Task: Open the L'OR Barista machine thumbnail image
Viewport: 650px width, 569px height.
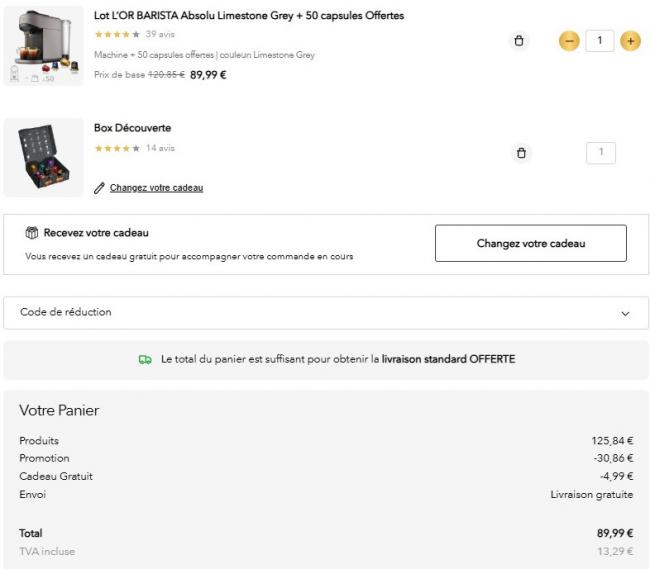Action: coord(43,46)
